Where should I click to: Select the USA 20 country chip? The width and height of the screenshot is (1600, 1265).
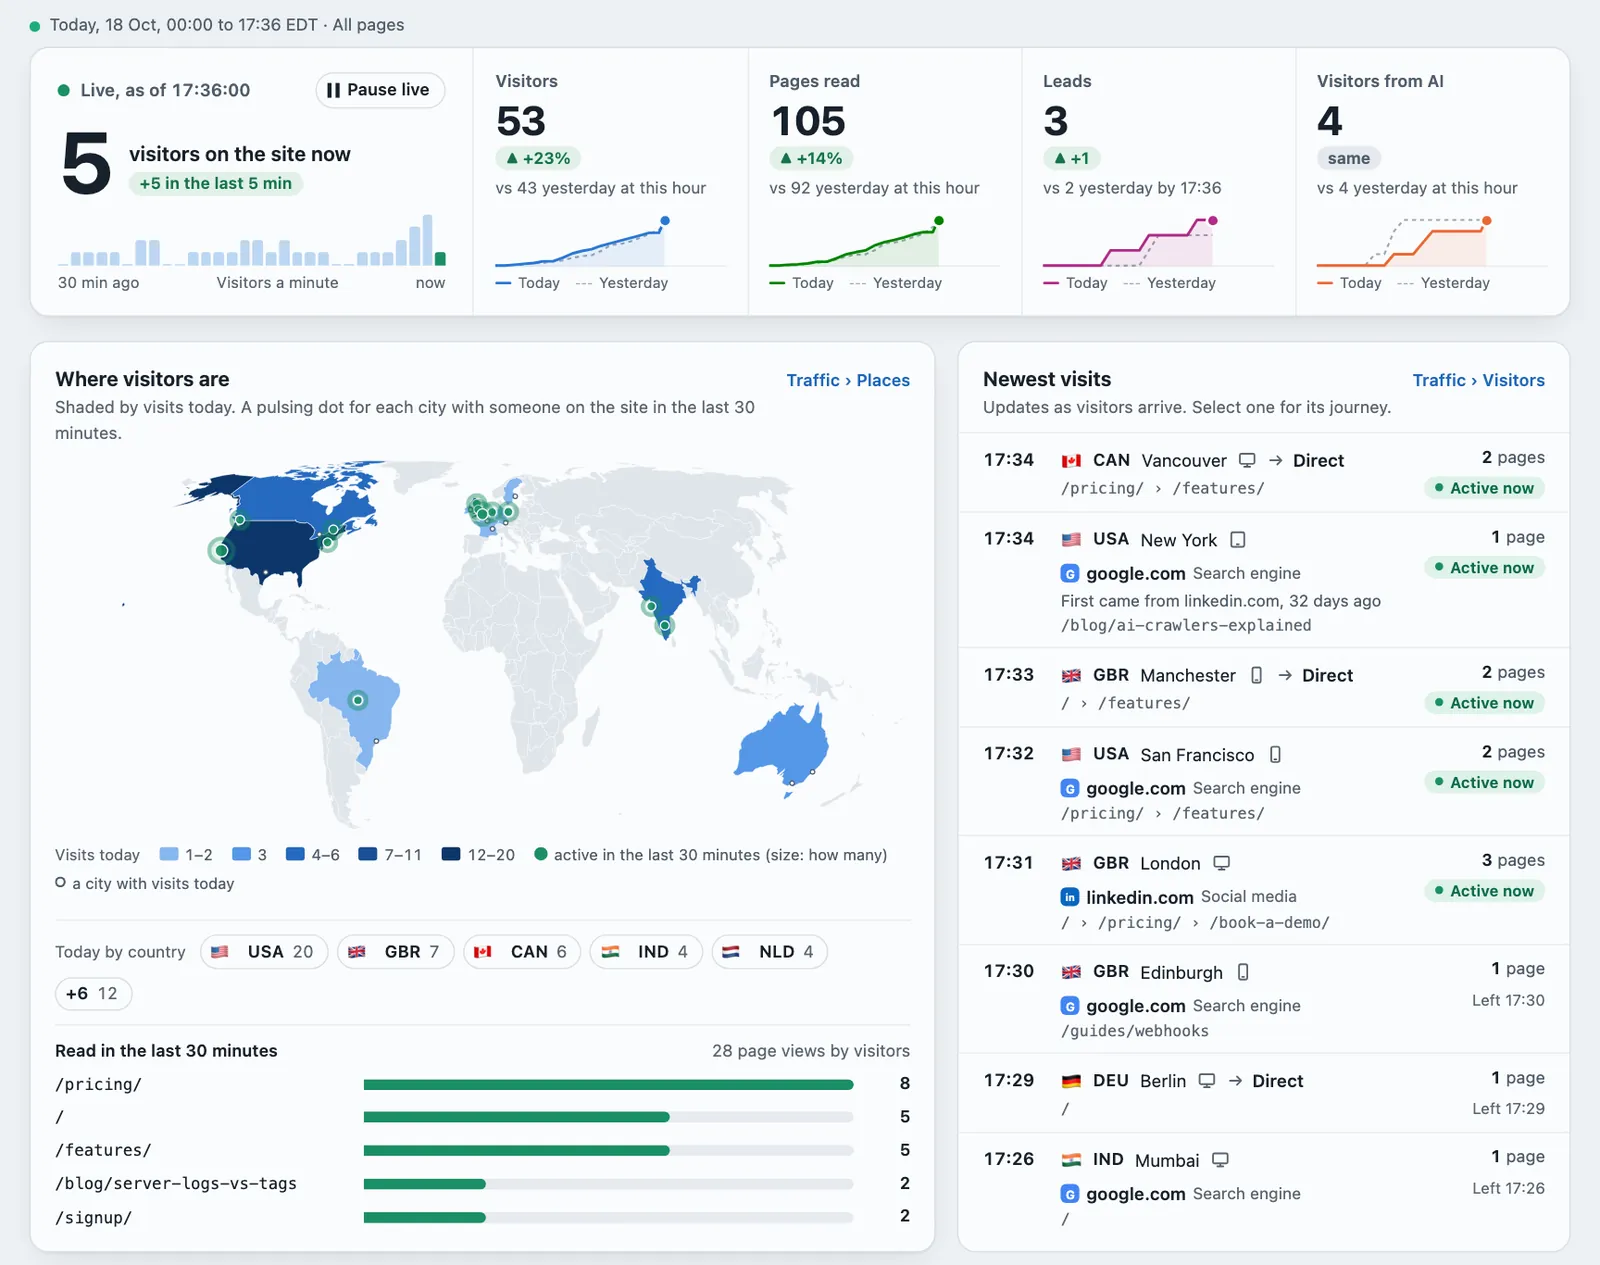point(264,952)
